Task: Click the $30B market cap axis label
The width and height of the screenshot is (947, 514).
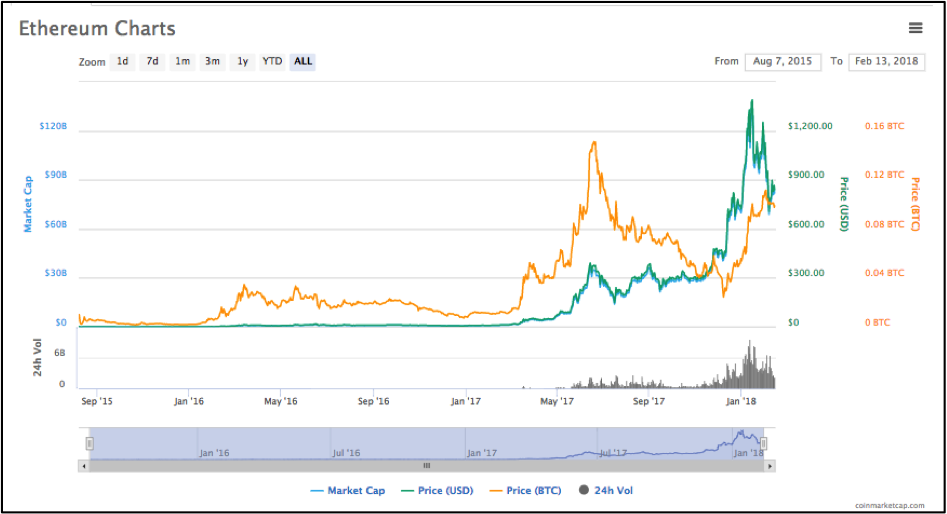Action: pyautogui.click(x=56, y=274)
